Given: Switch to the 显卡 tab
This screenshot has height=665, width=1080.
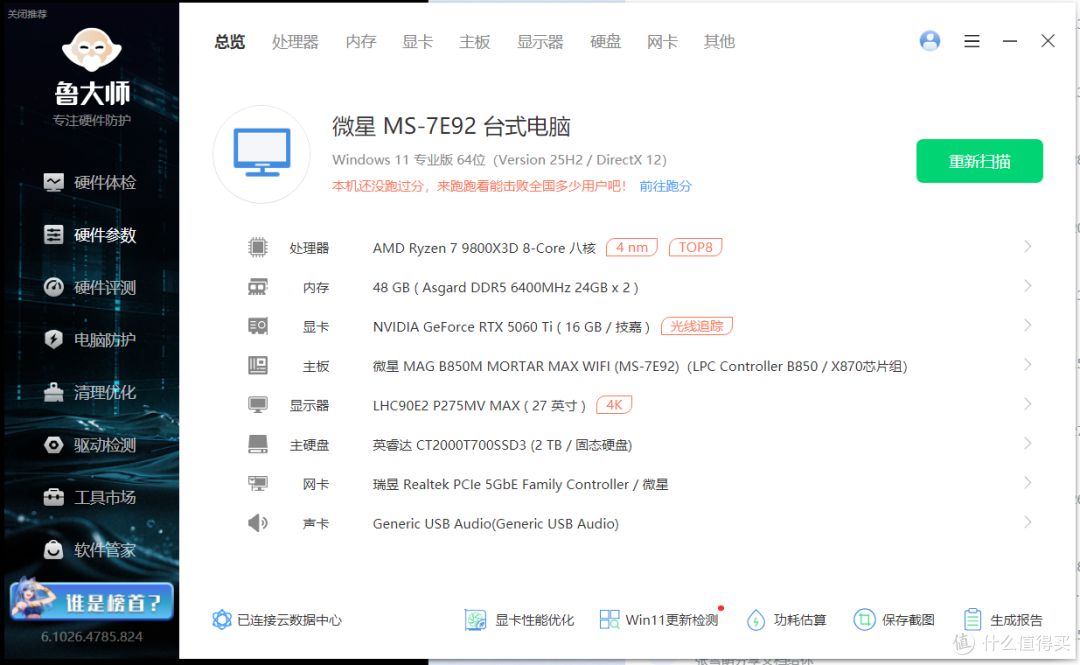Looking at the screenshot, I should (417, 42).
